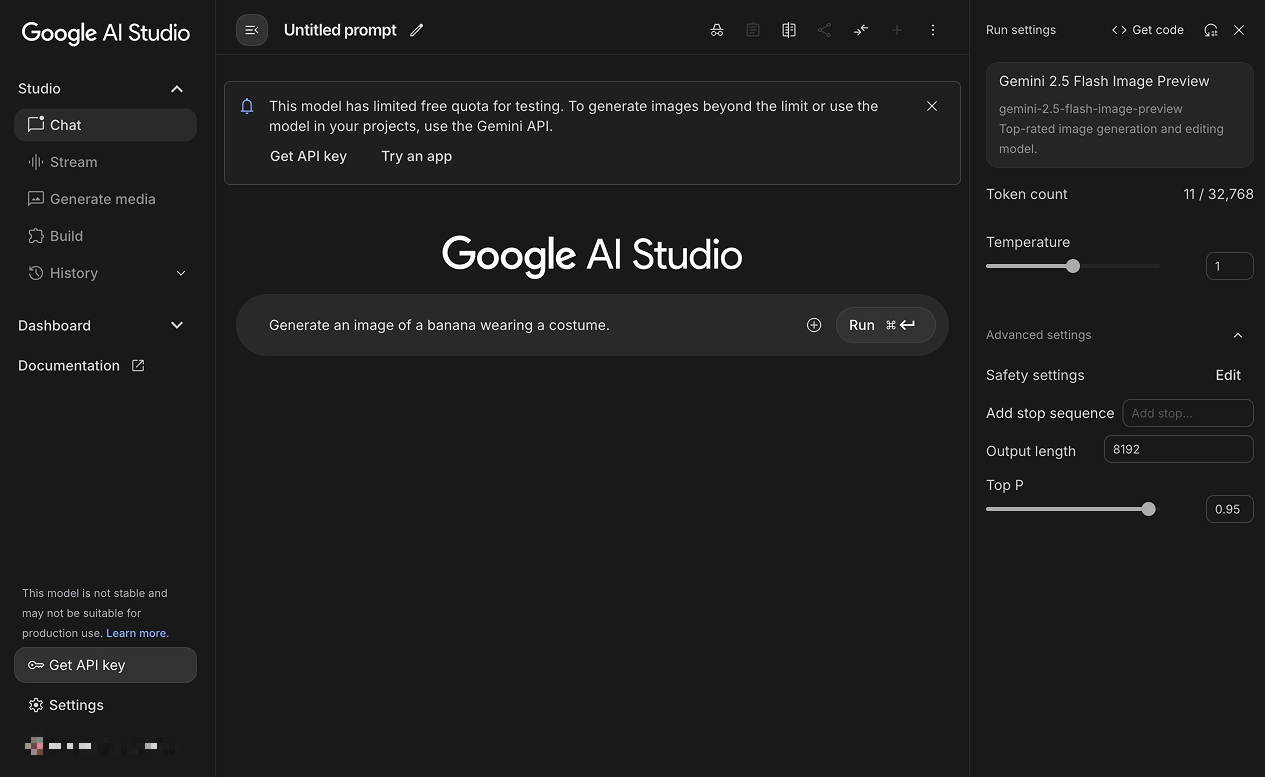
Task: Select Stream in the sidebar
Action: point(105,162)
